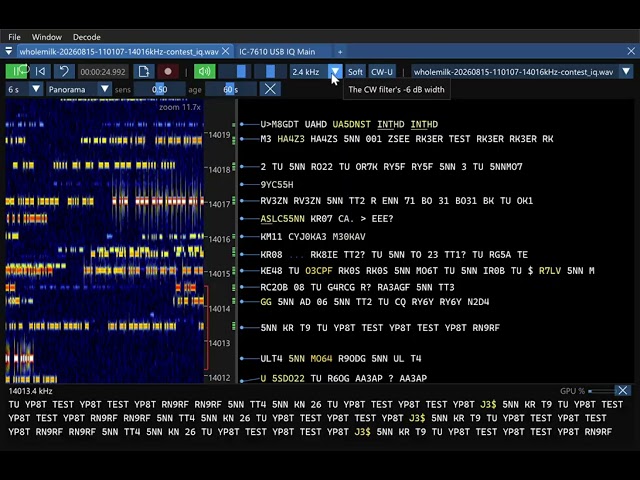Image resolution: width=640 pixels, height=480 pixels.
Task: Click the 14018 frequency scale mark
Action: [220, 169]
